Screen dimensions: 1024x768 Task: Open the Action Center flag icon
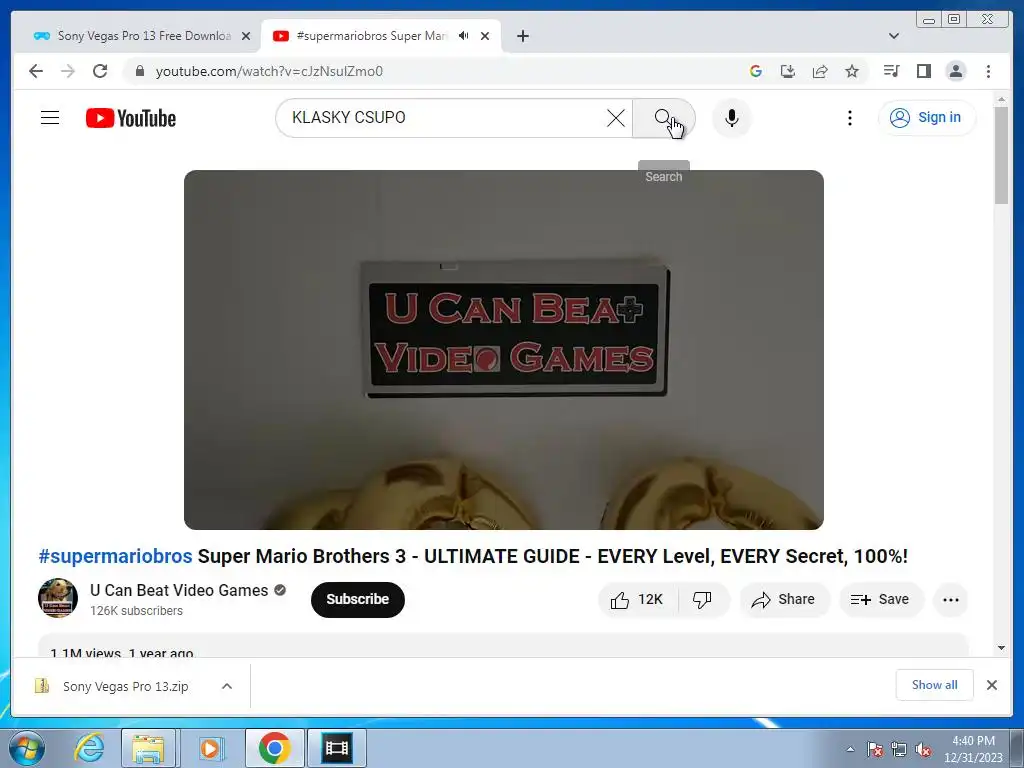(874, 749)
